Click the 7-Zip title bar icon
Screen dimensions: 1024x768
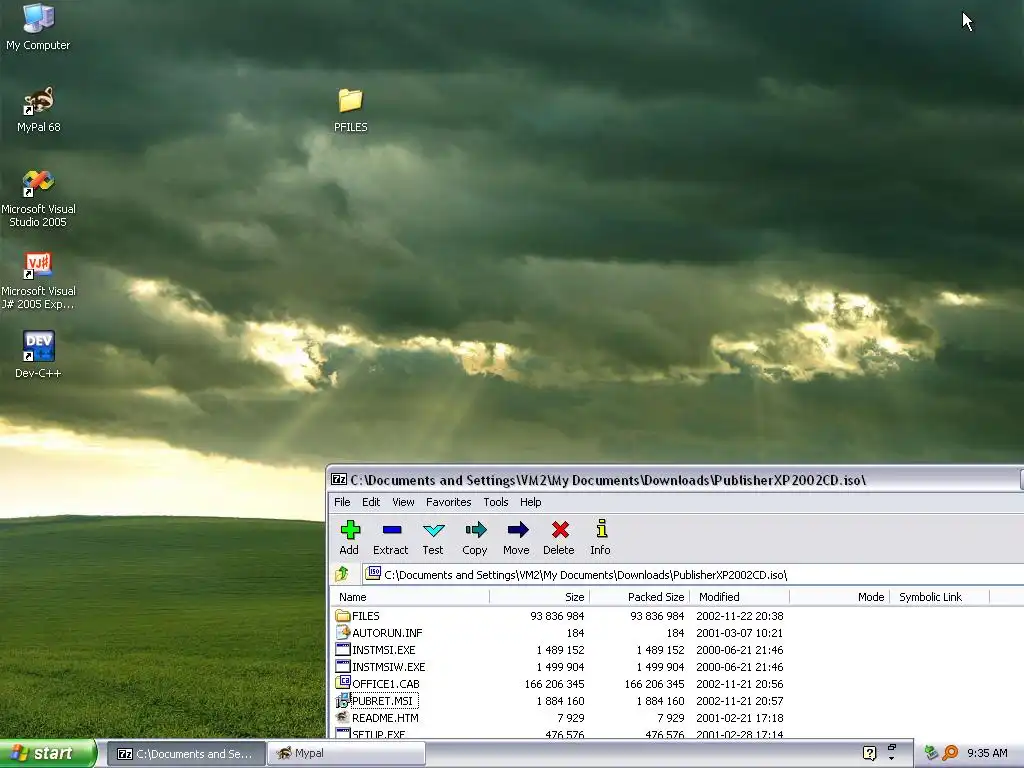[x=339, y=479]
